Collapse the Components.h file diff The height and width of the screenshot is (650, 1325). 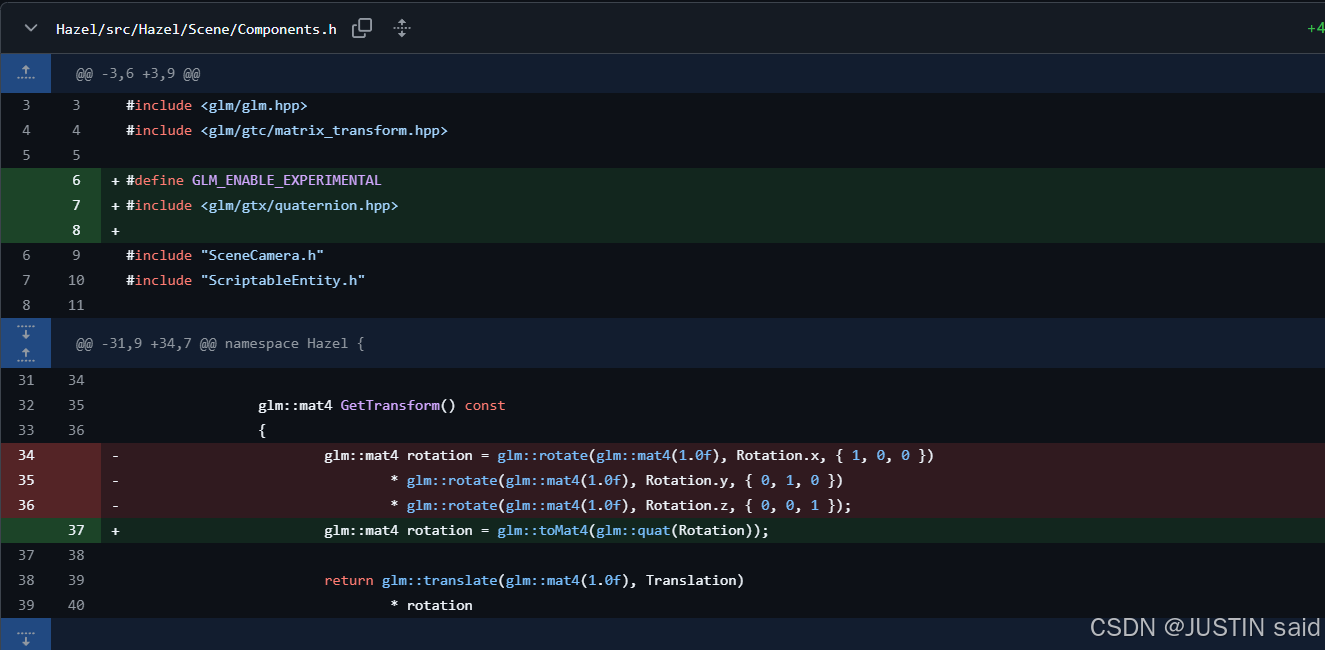pyautogui.click(x=31, y=29)
